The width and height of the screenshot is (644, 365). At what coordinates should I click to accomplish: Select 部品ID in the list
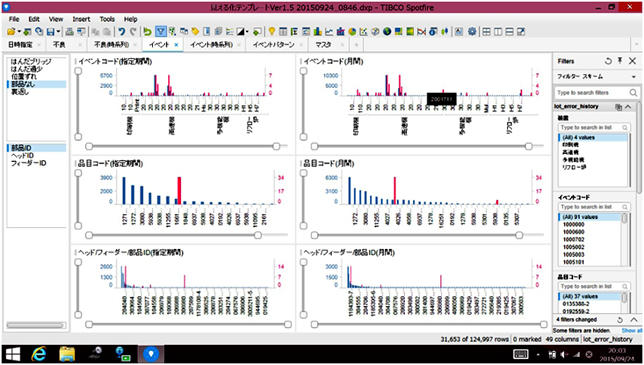(37, 148)
